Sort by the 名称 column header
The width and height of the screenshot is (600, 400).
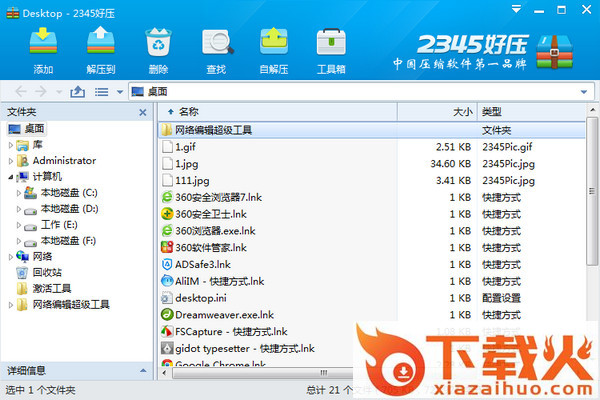pos(278,112)
